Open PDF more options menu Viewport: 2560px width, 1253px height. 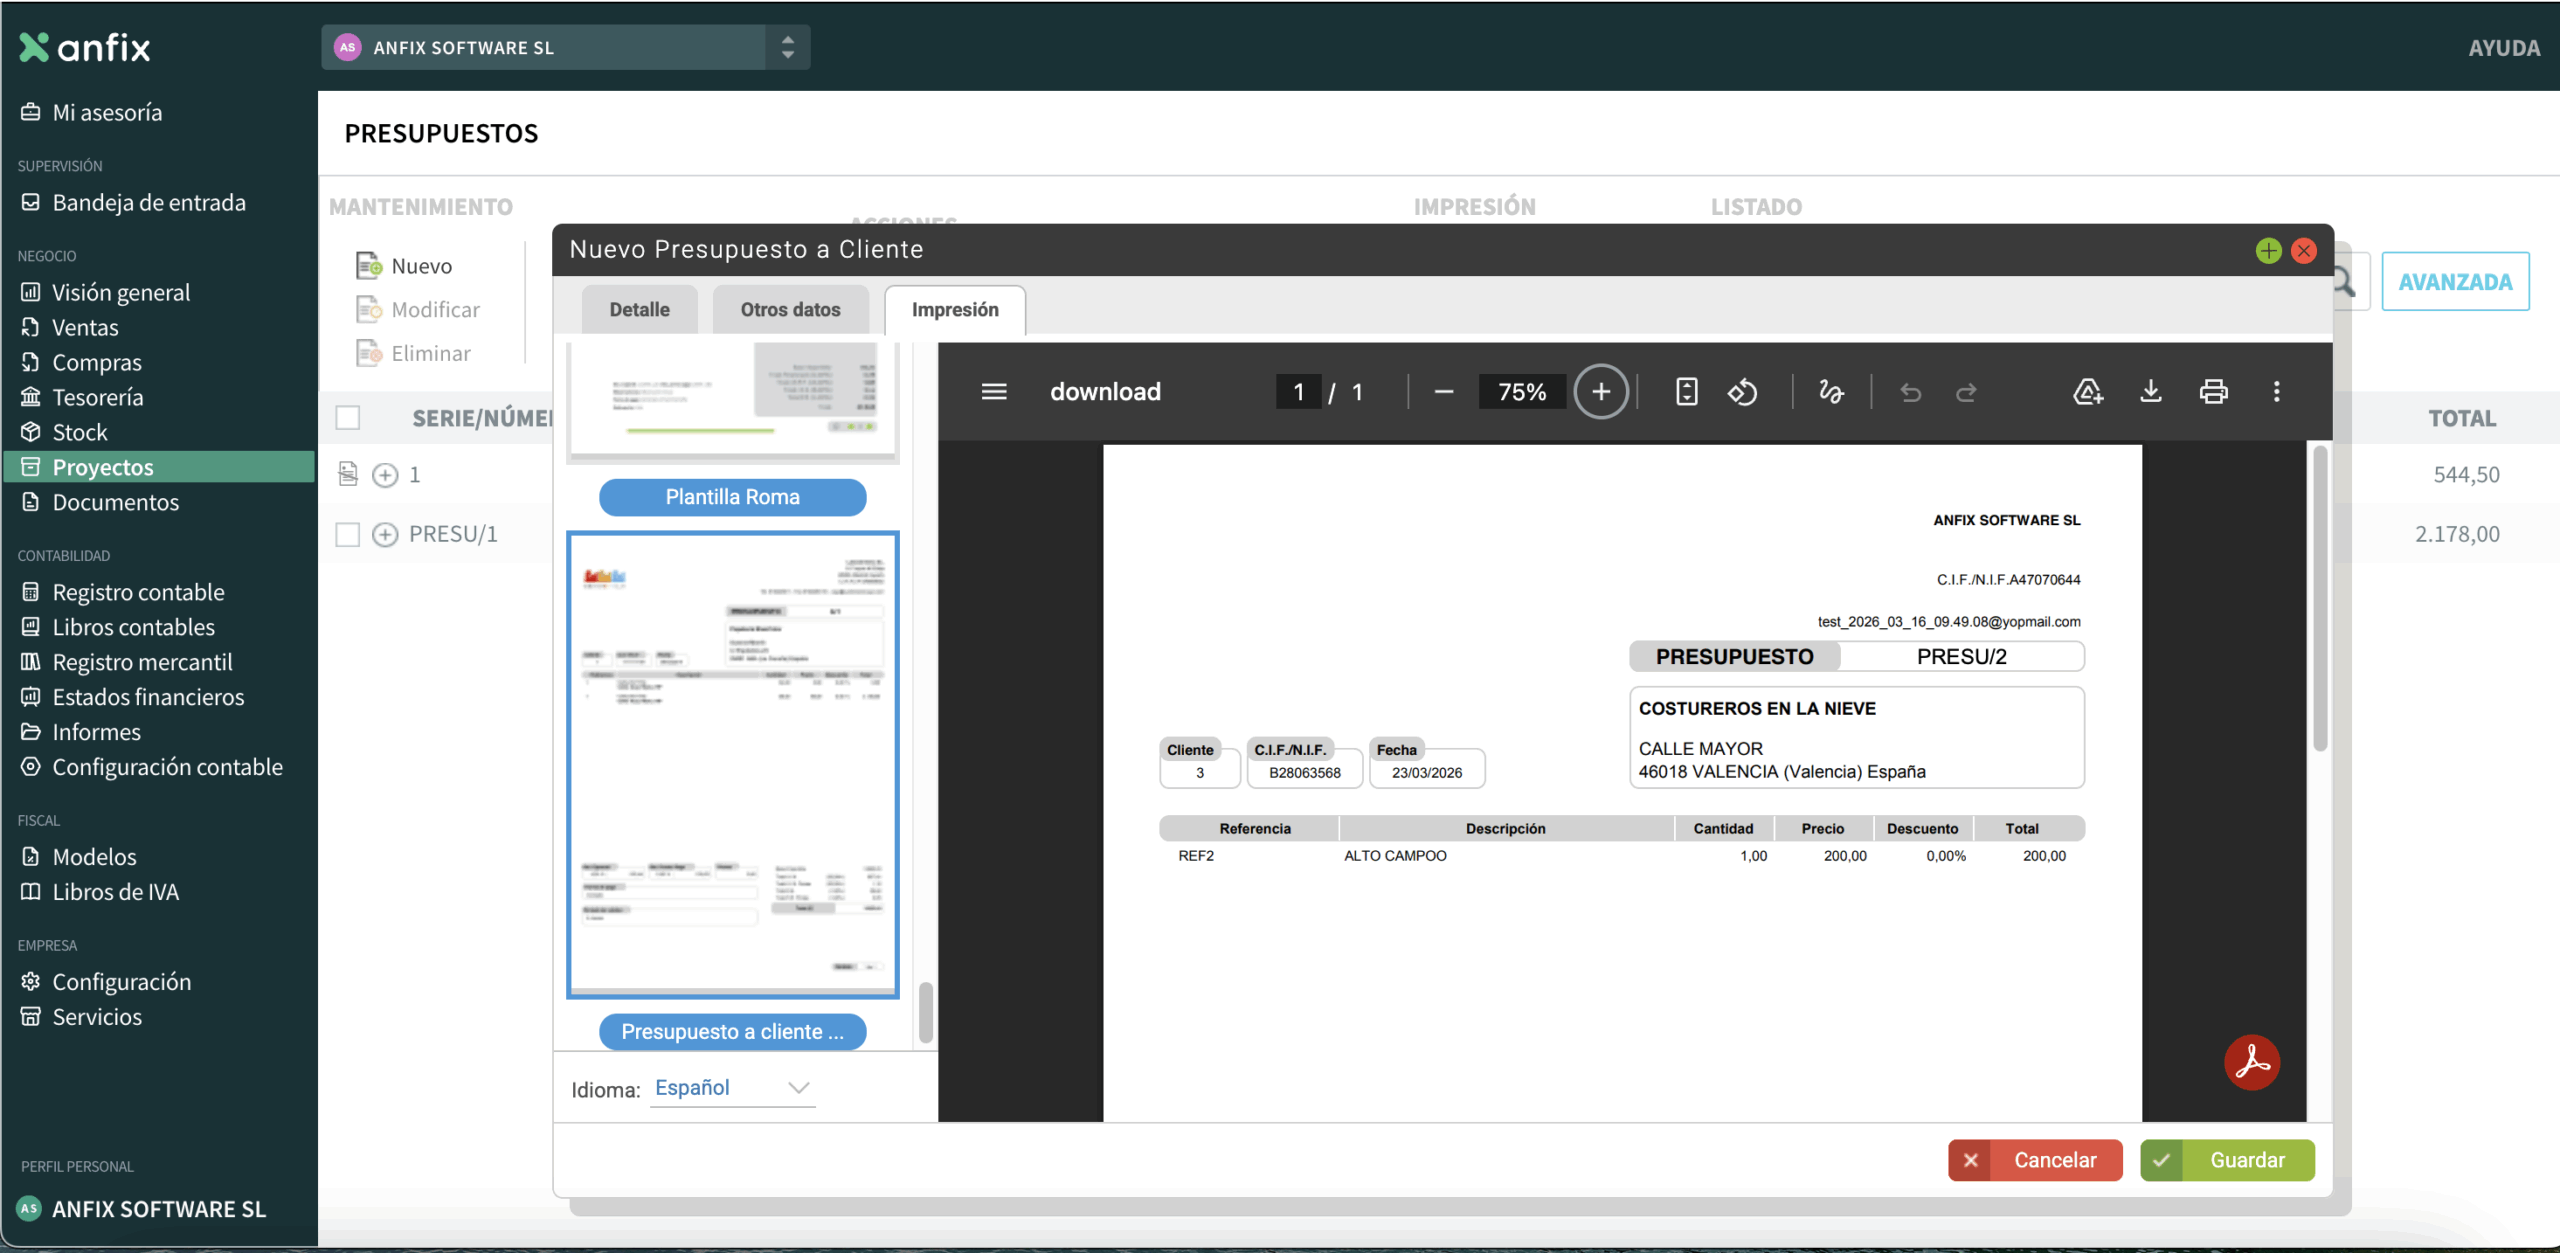[2276, 391]
